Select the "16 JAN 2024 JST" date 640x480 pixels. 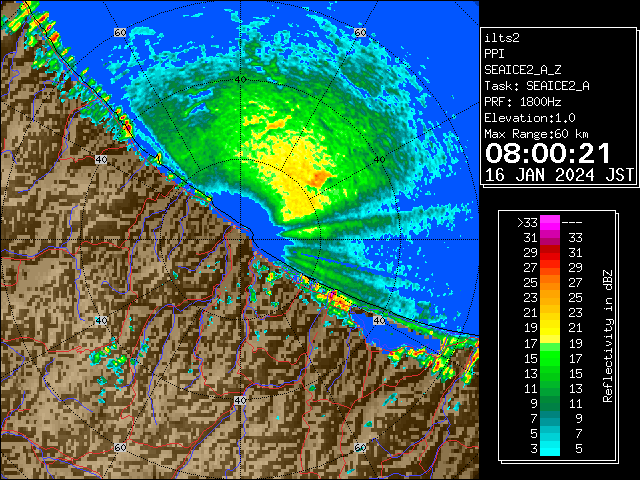tap(559, 175)
